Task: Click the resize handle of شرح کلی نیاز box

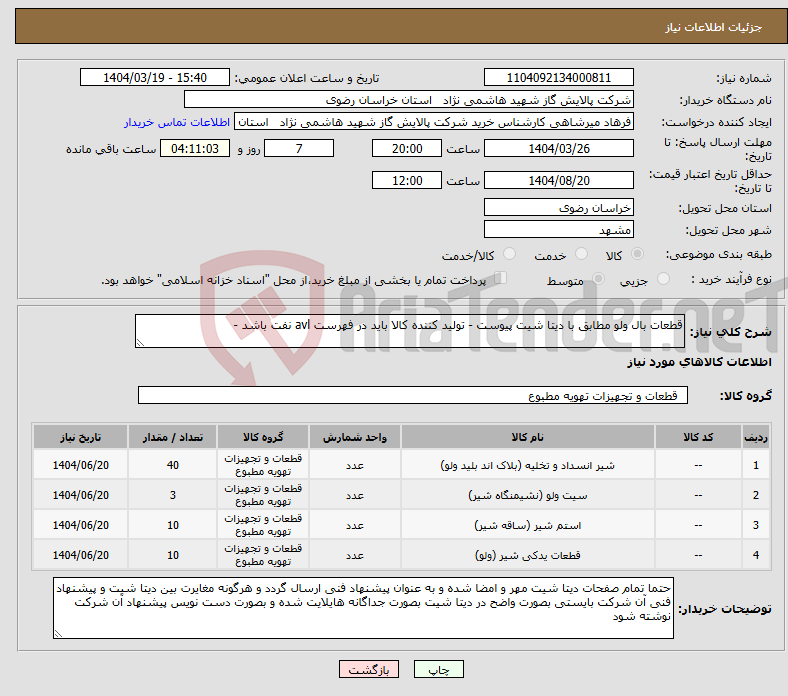Action: tap(140, 343)
